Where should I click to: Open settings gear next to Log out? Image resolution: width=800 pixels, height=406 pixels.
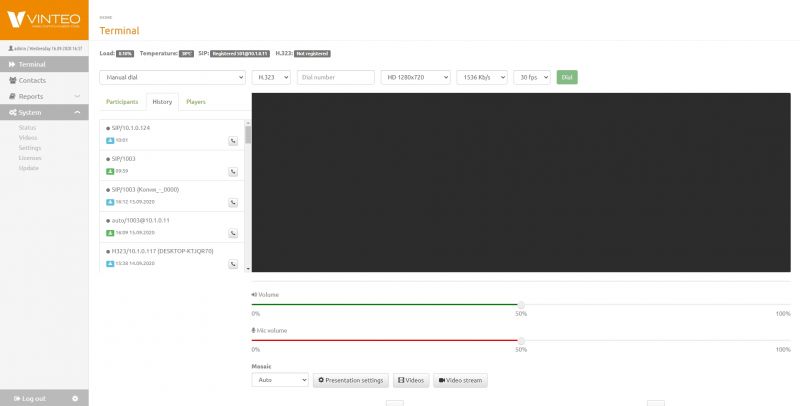[x=75, y=398]
